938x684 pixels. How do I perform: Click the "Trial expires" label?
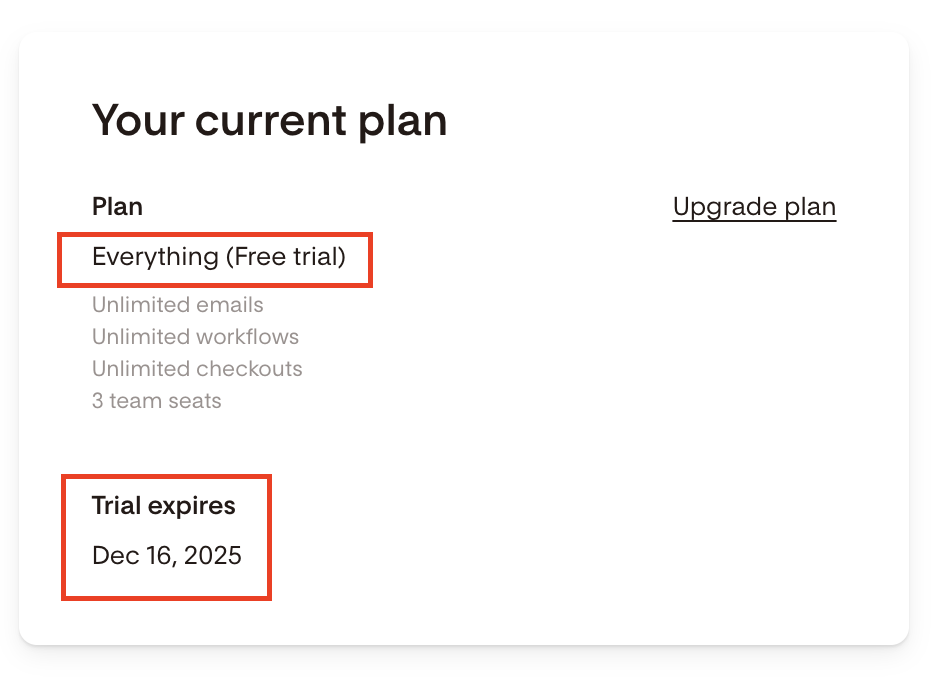pos(163,506)
